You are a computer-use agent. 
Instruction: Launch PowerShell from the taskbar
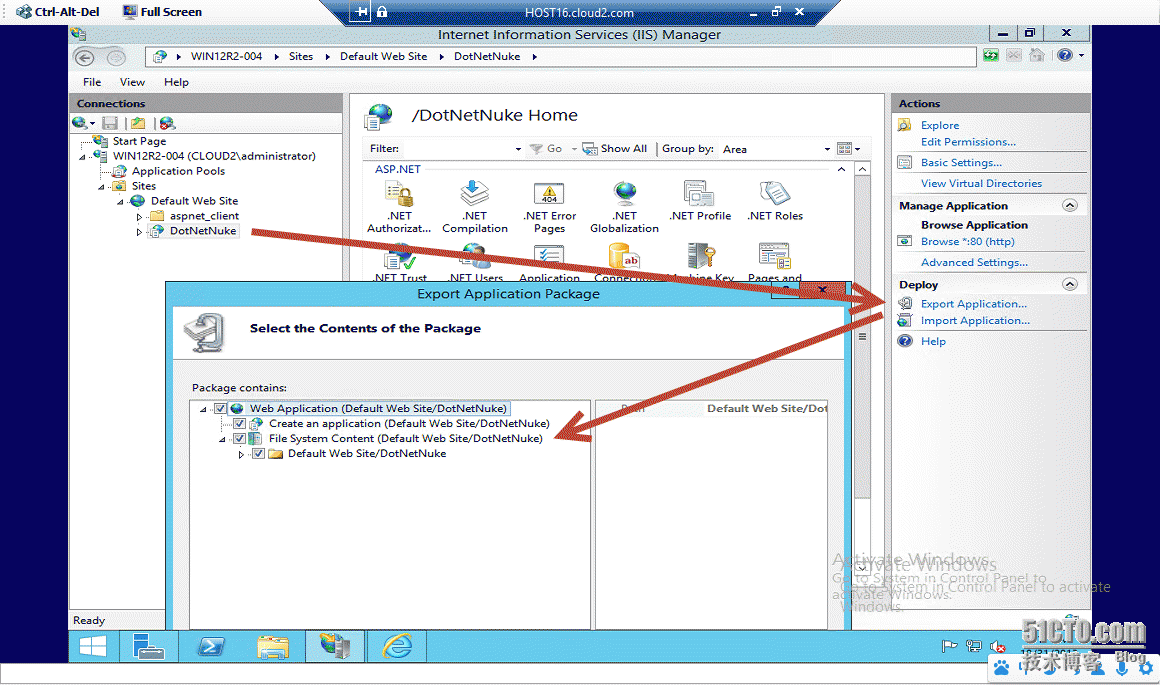210,647
